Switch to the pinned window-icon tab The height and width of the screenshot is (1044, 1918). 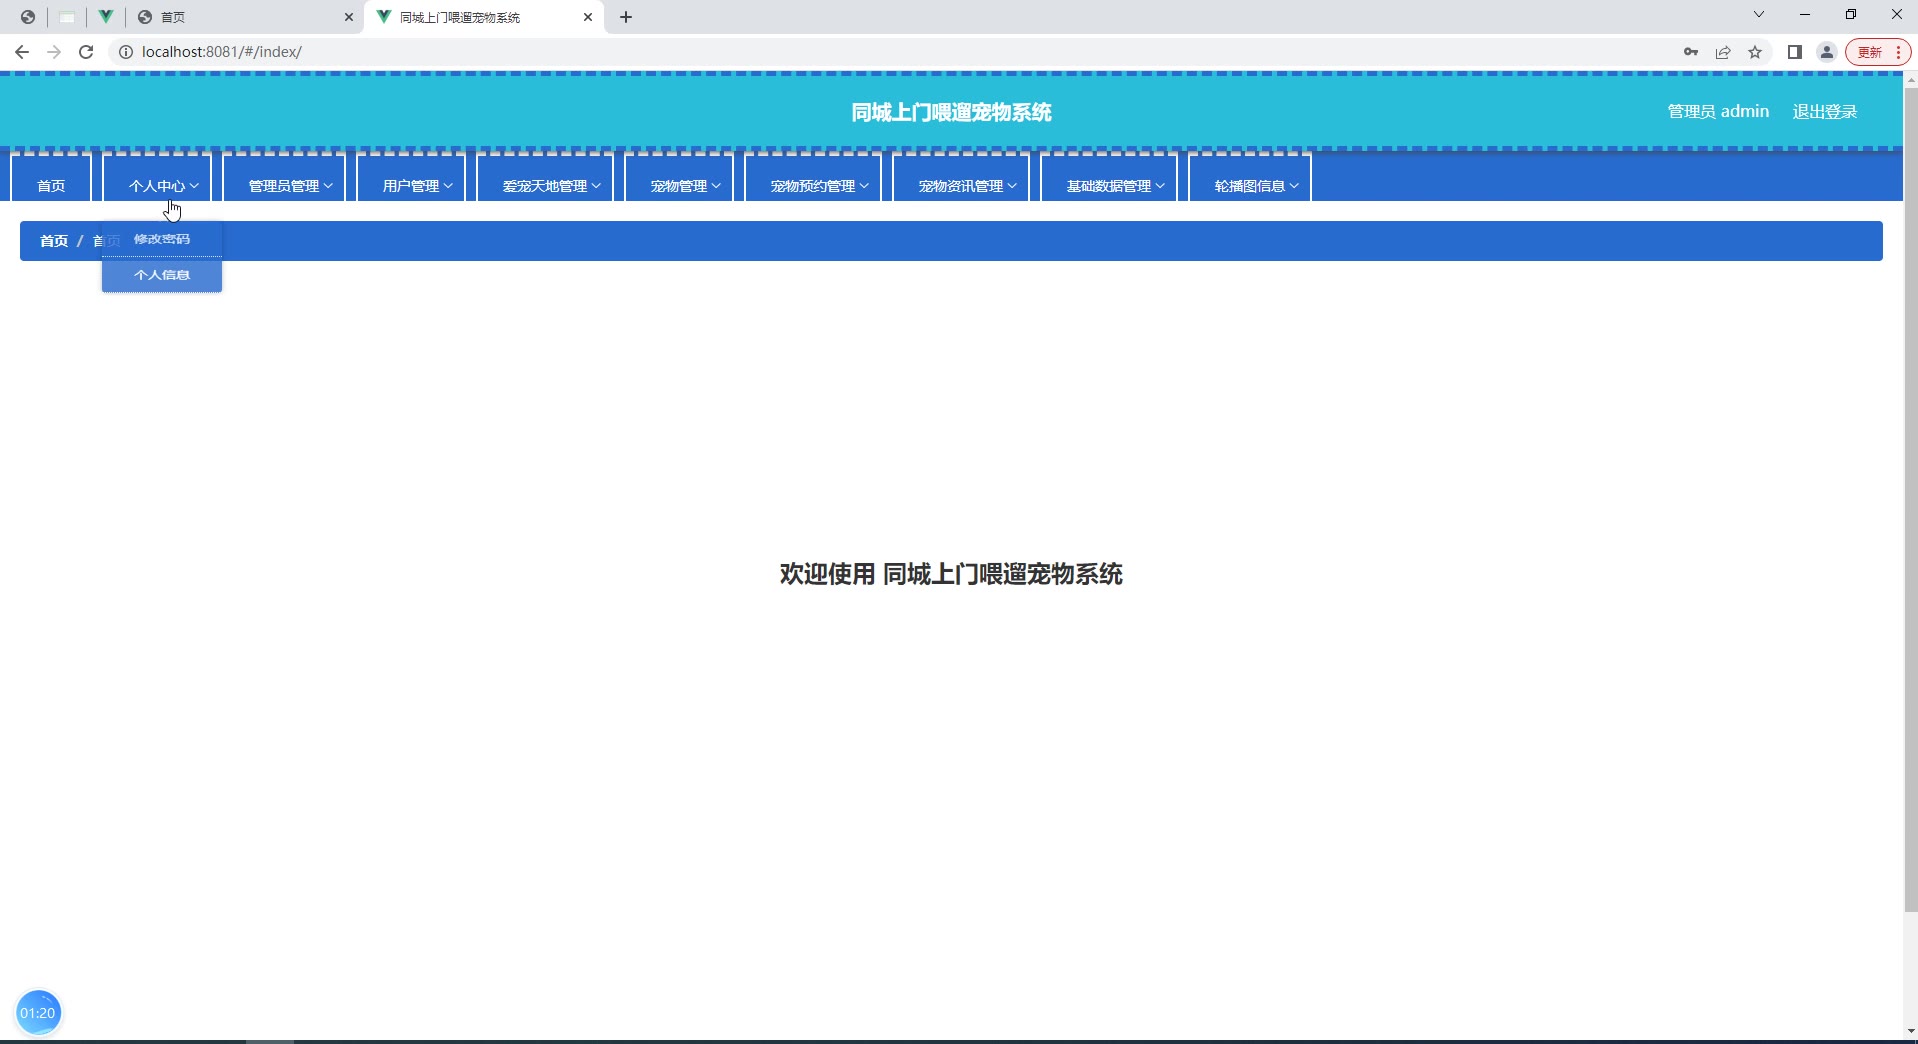tap(67, 17)
